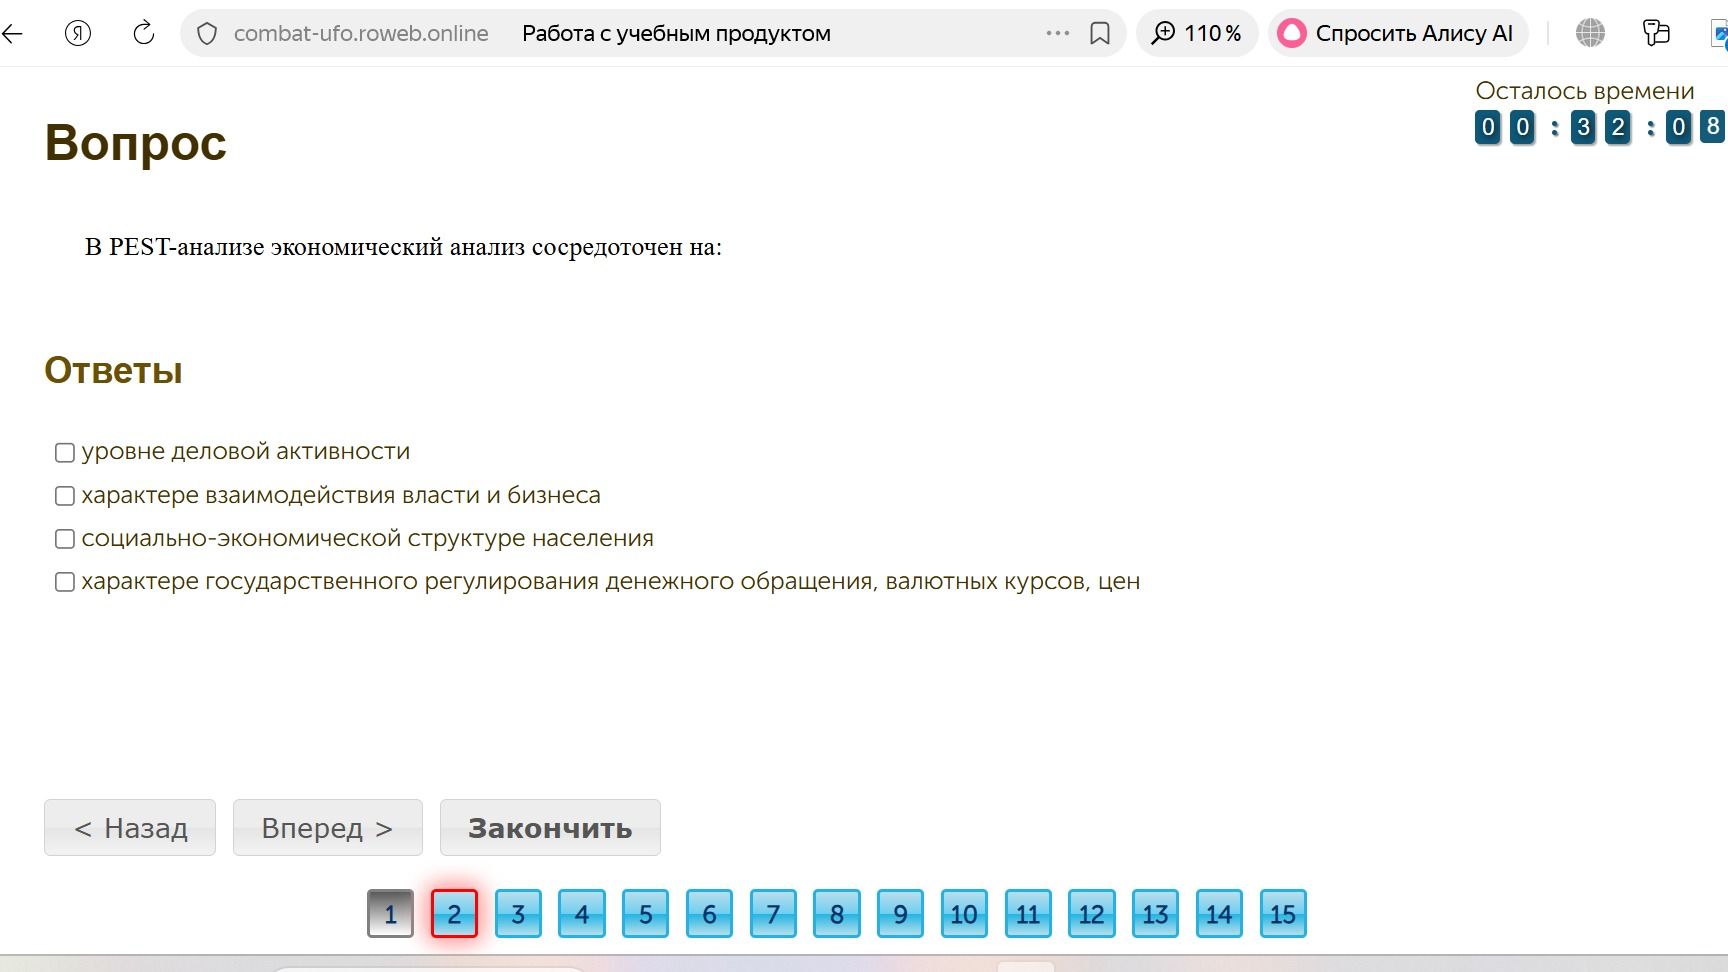Bookmark the page with bookmark icon
The image size is (1728, 972).
pyautogui.click(x=1100, y=33)
